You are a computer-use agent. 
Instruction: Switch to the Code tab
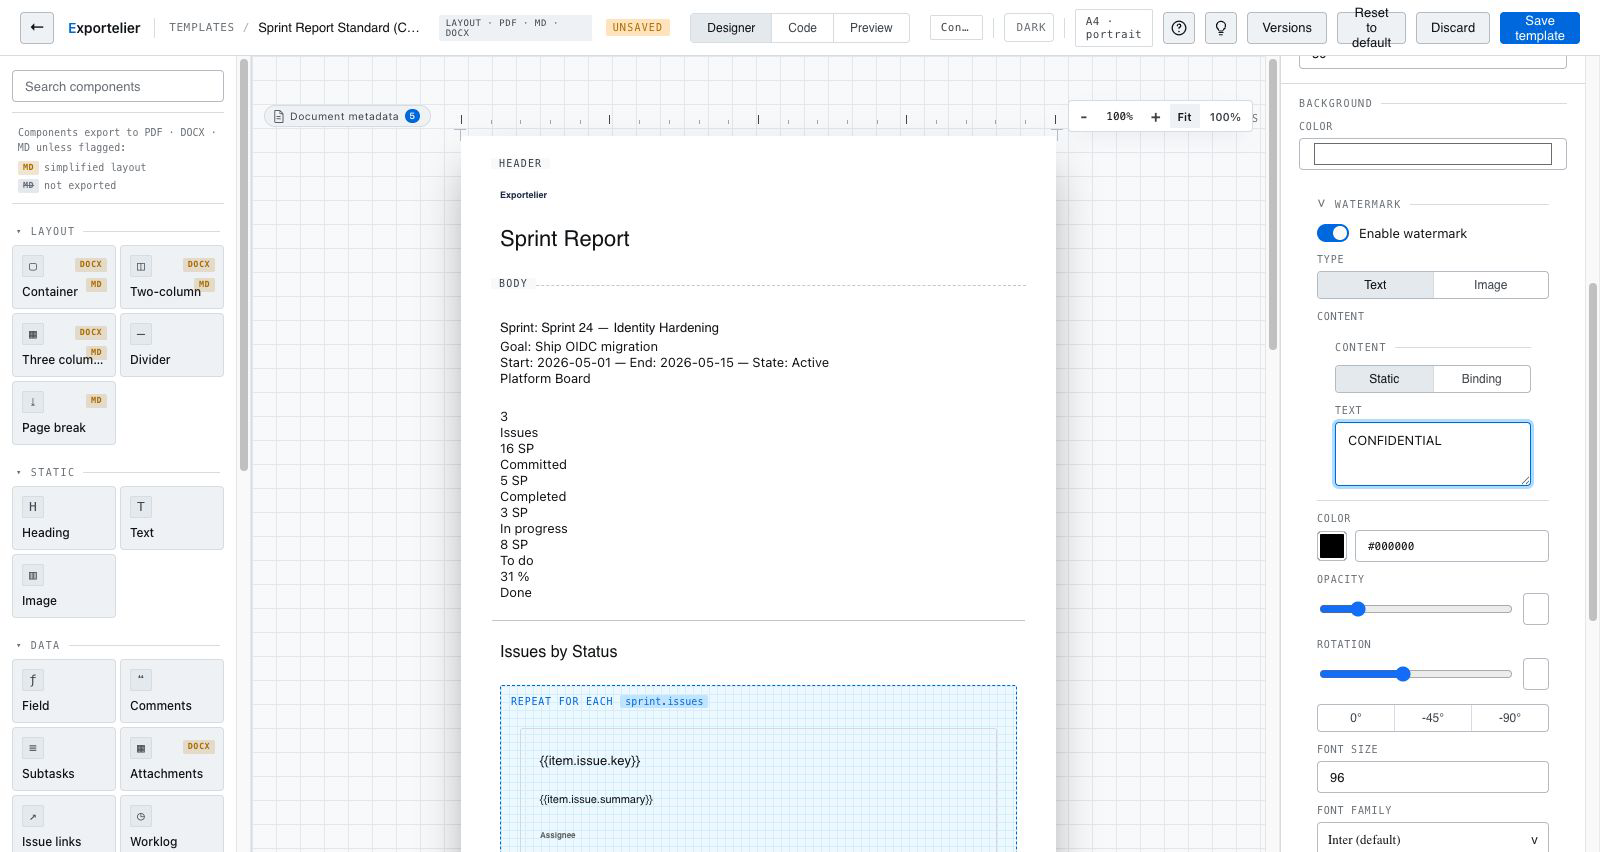pyautogui.click(x=802, y=28)
